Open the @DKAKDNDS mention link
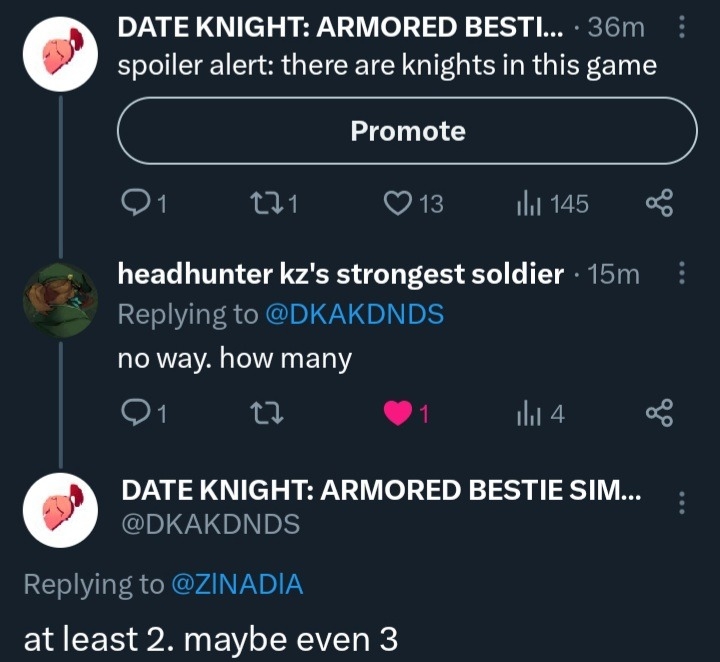 pos(353,314)
